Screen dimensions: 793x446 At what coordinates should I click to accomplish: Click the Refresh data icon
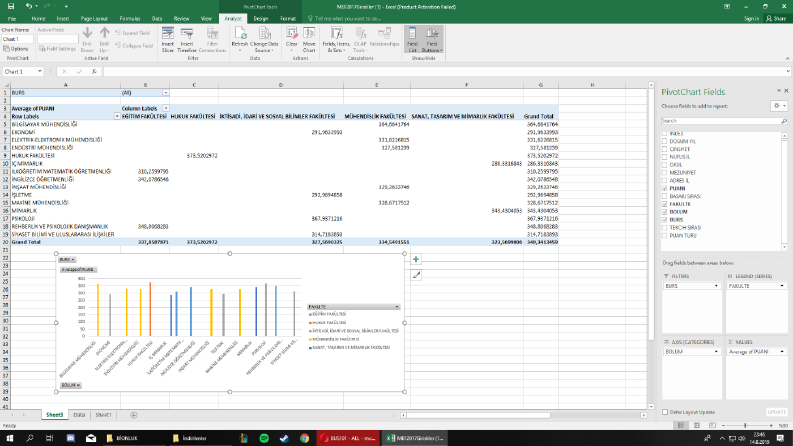pyautogui.click(x=240, y=40)
